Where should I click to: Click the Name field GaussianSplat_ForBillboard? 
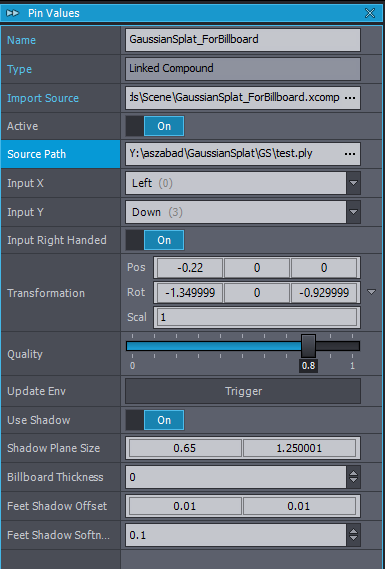point(243,40)
